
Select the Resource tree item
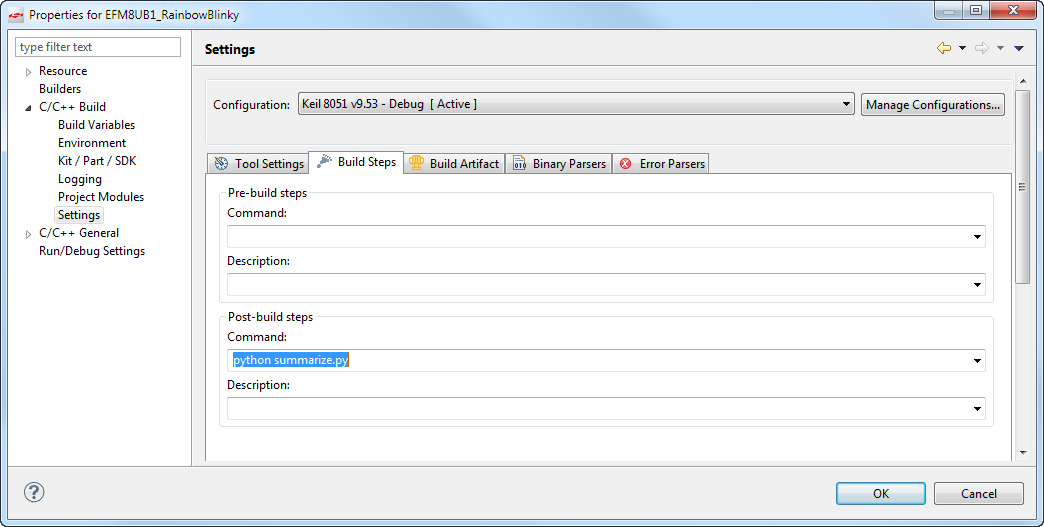coord(63,71)
